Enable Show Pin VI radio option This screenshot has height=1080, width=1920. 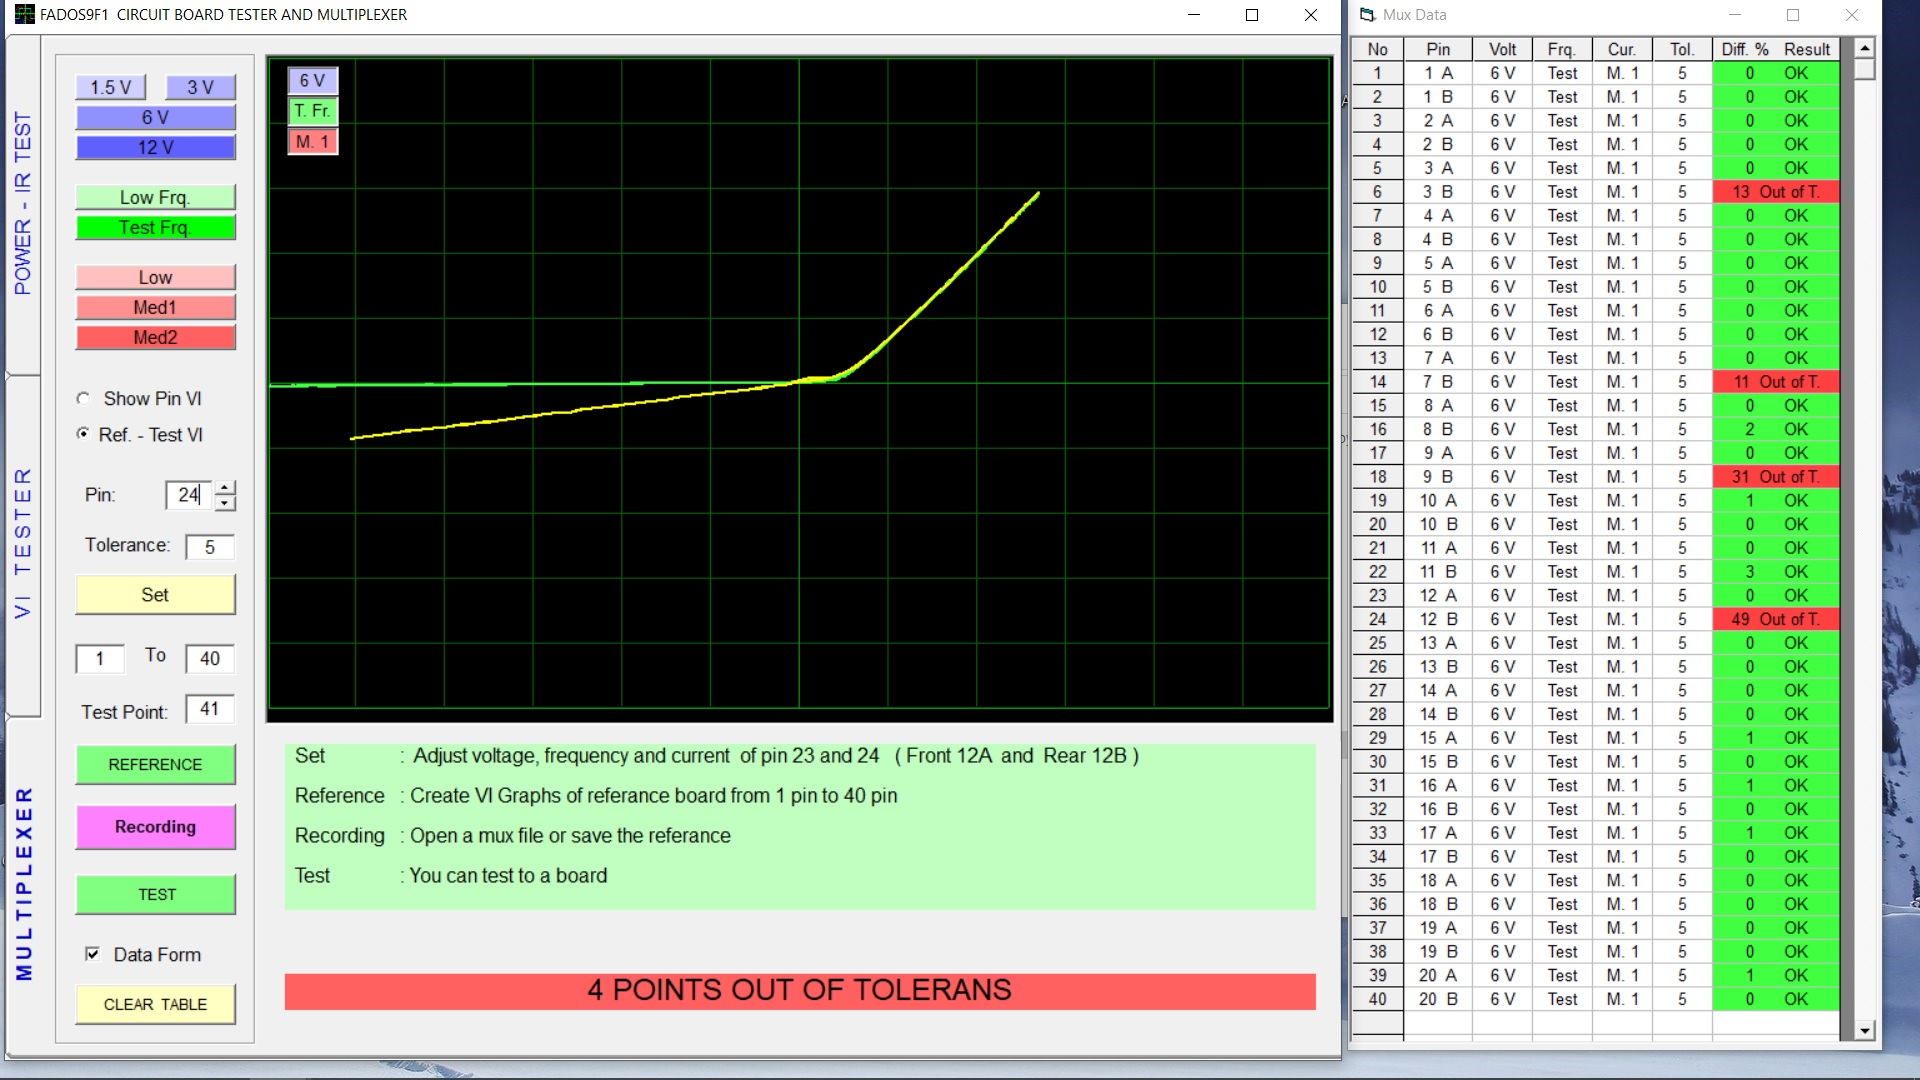click(84, 398)
